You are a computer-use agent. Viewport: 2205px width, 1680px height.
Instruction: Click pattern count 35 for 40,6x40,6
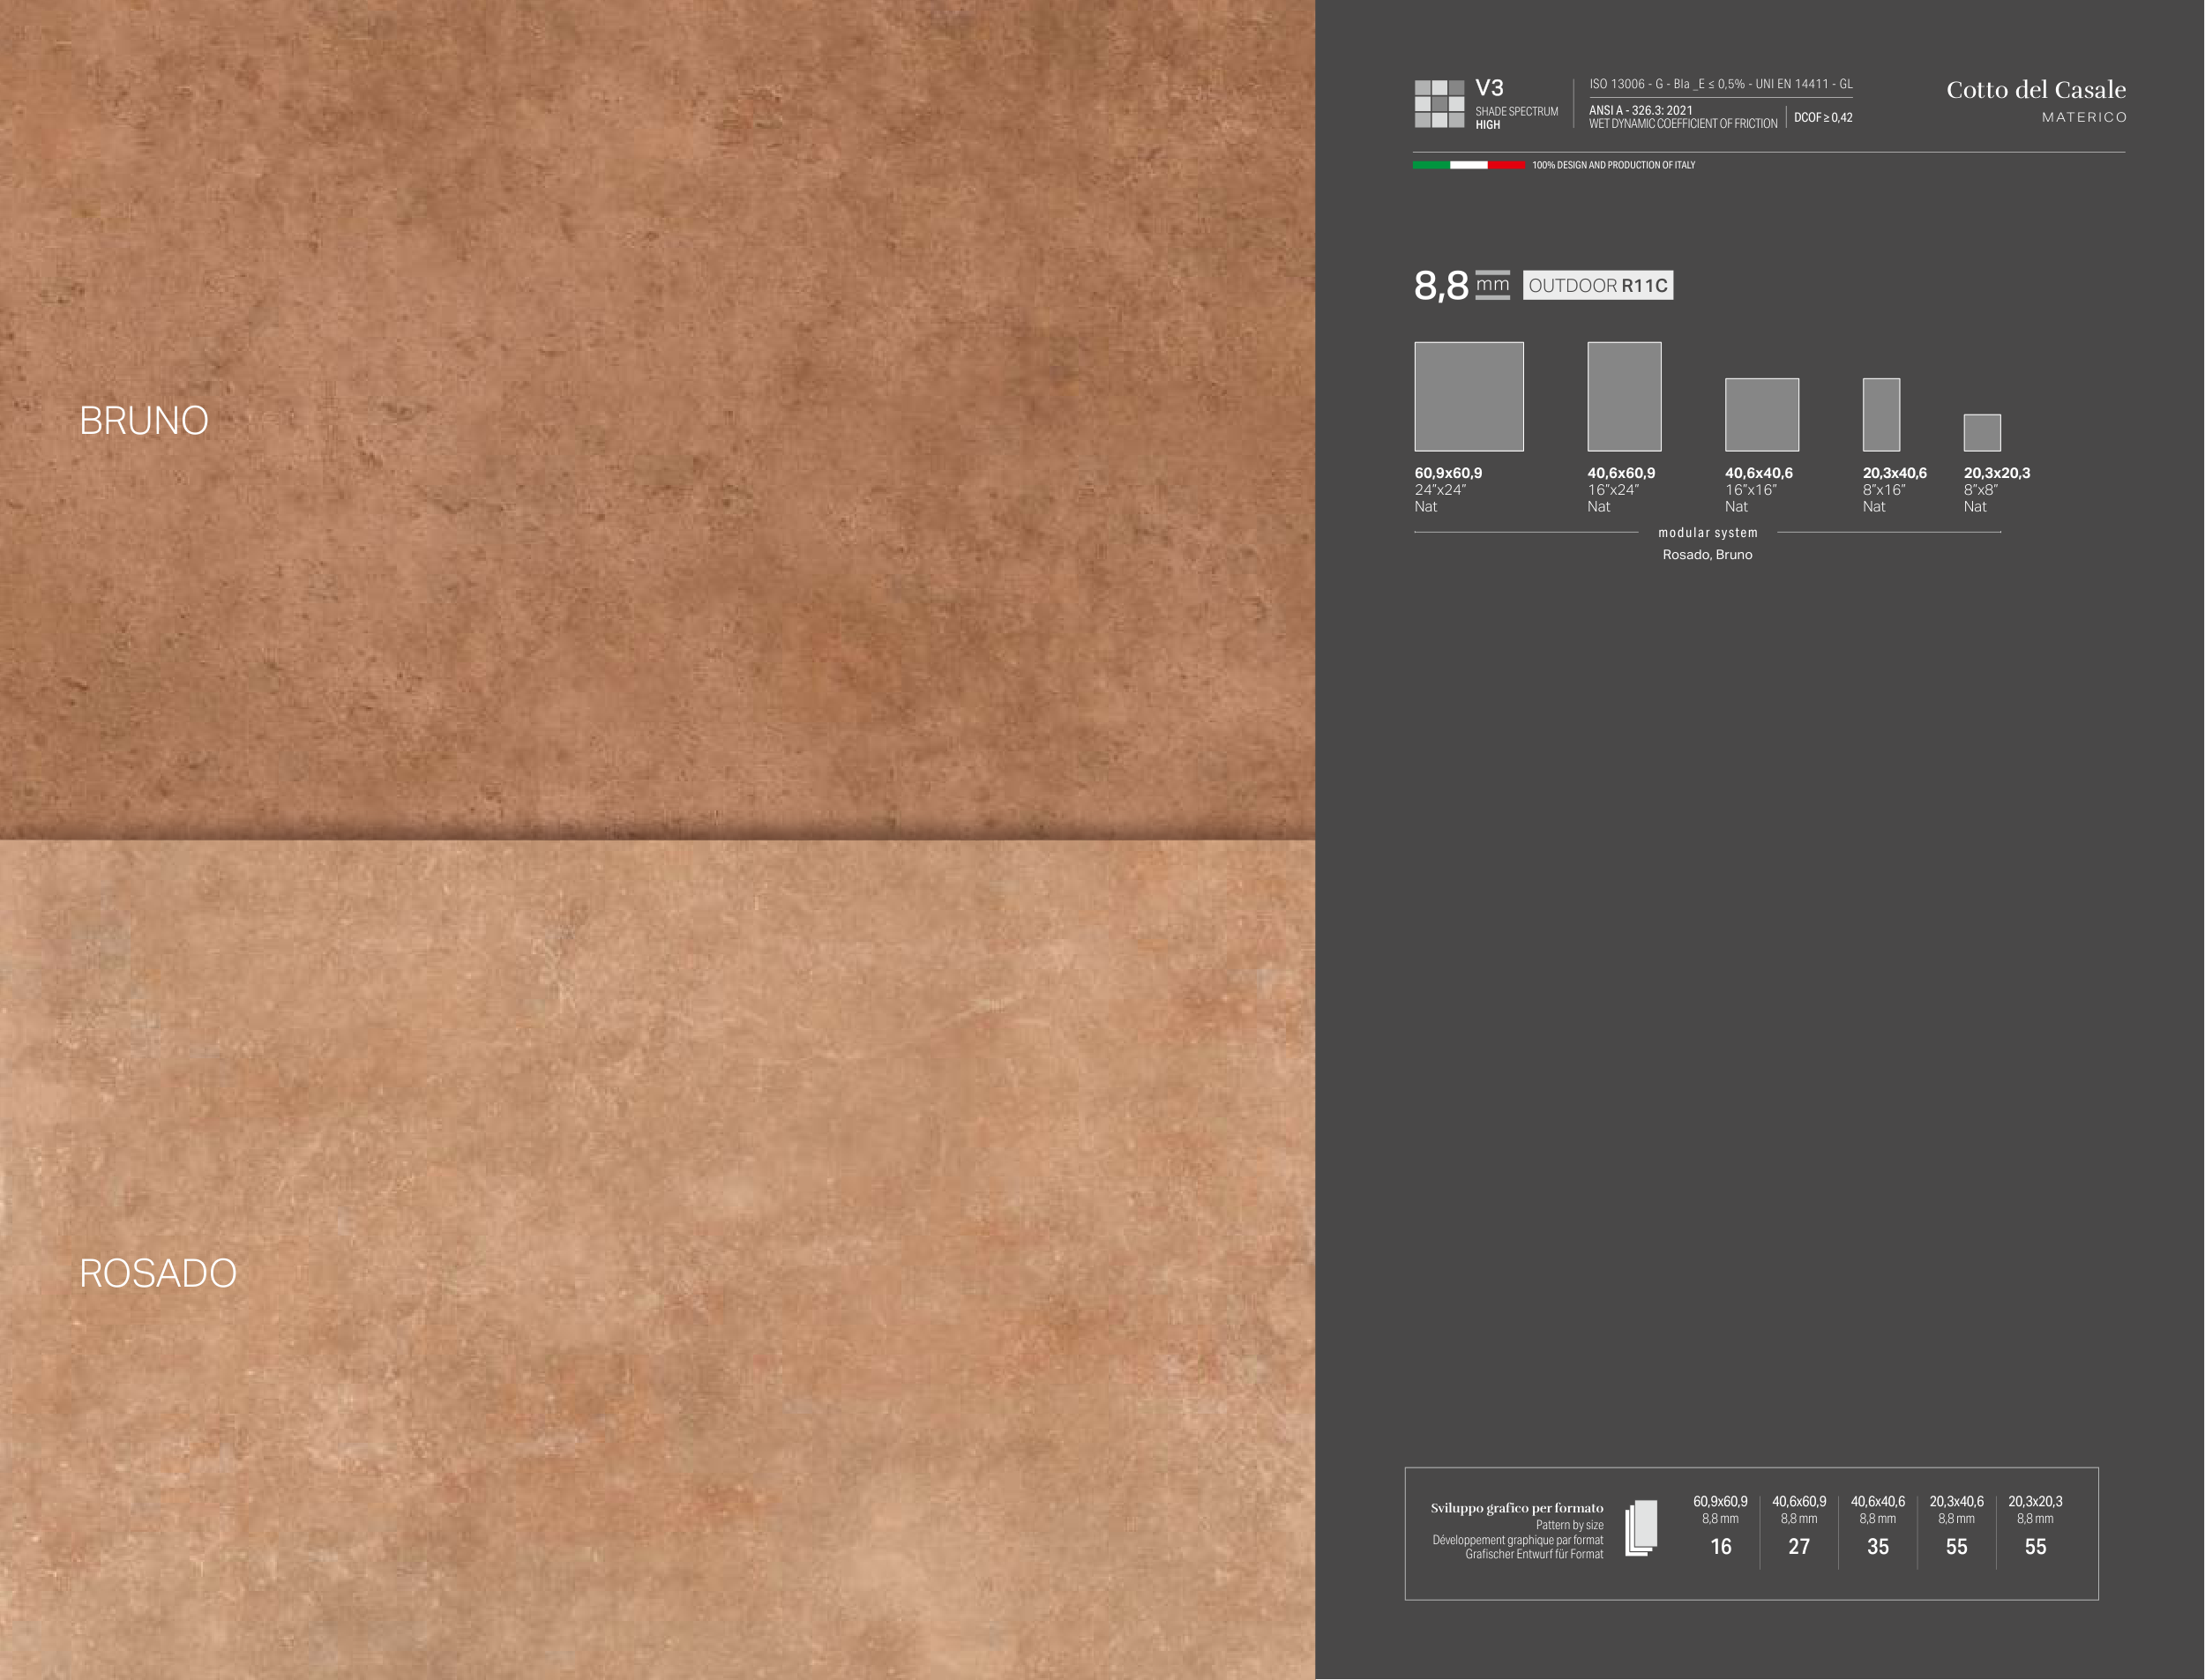(1877, 1547)
